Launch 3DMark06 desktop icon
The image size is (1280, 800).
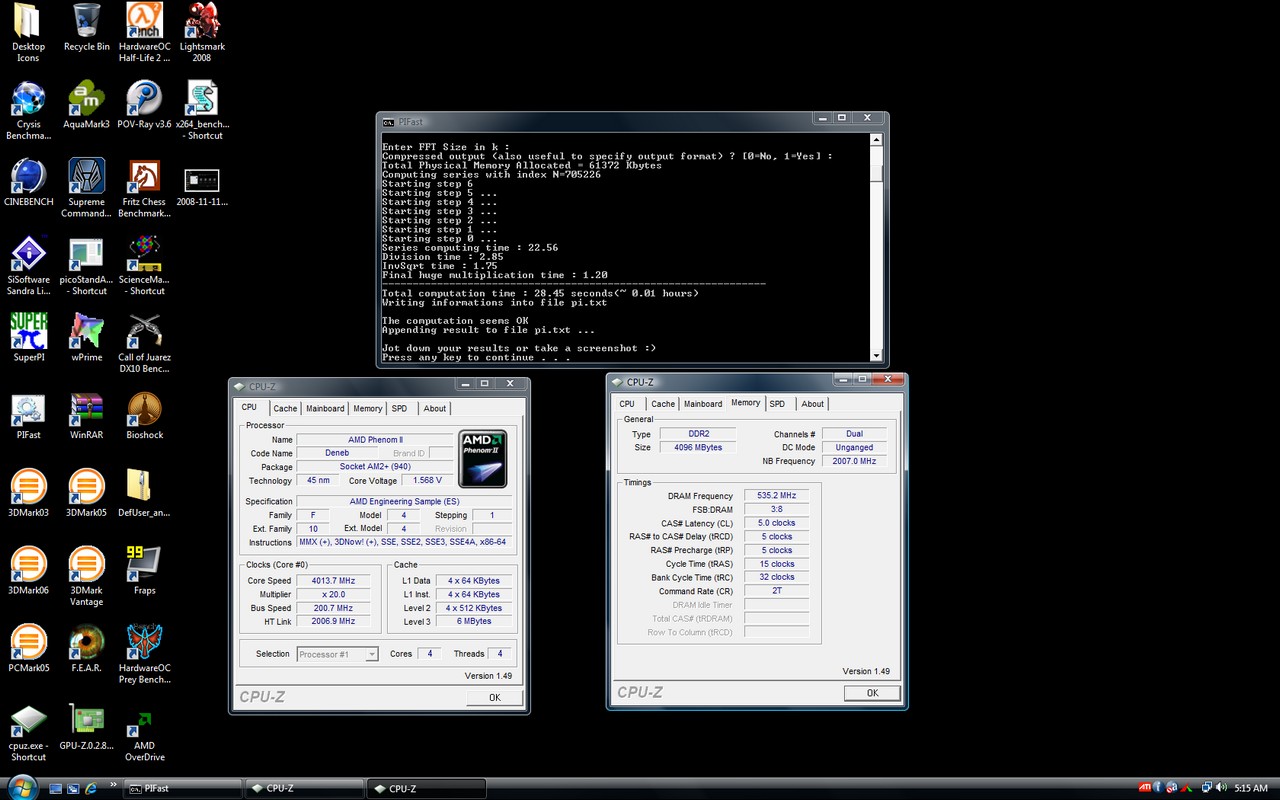(28, 572)
